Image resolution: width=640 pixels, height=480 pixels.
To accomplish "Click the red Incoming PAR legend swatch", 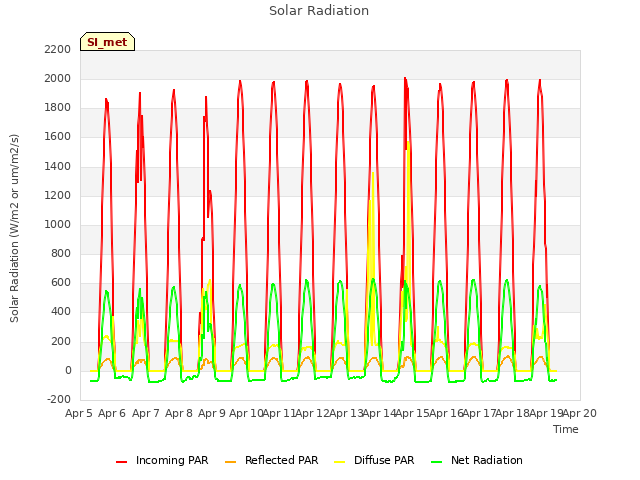I will pos(122,462).
